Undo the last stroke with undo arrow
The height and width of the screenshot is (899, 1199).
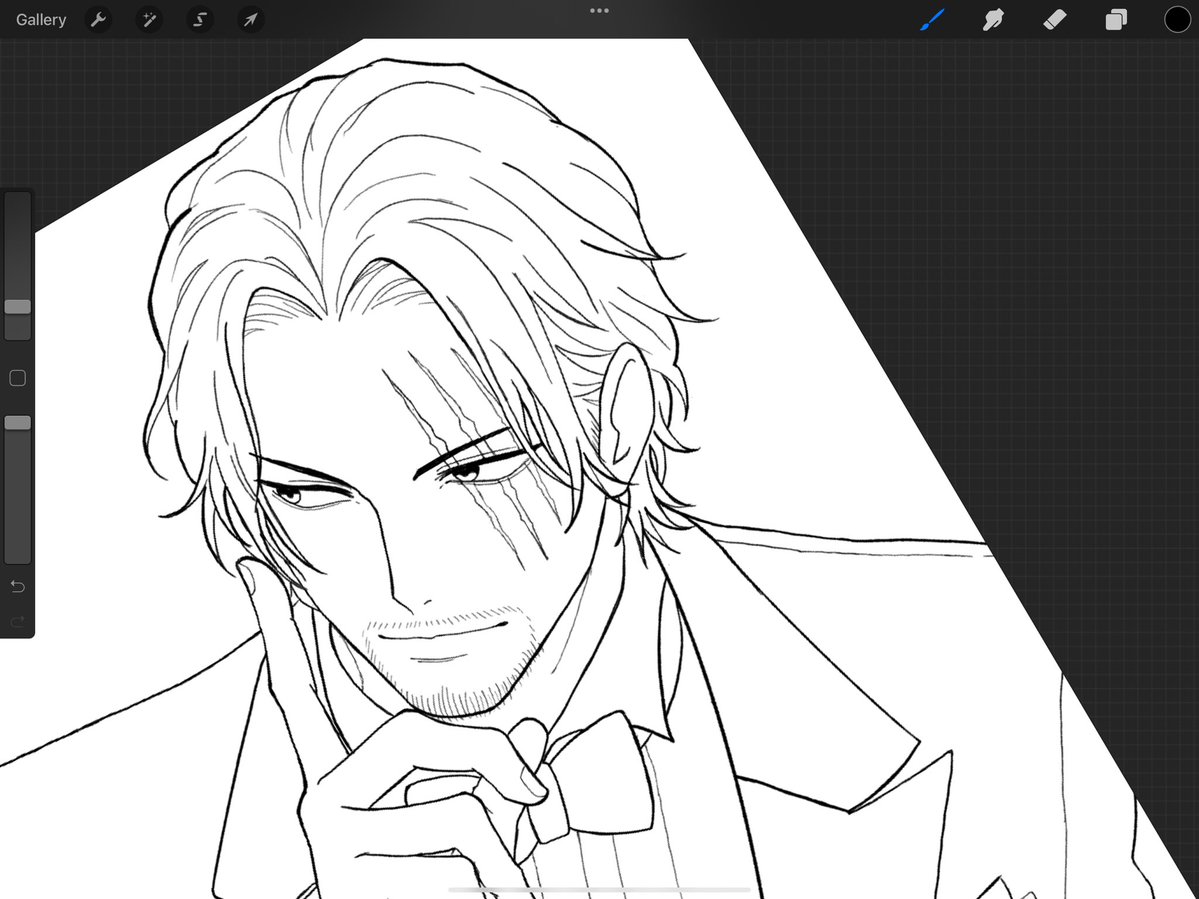click(x=18, y=586)
